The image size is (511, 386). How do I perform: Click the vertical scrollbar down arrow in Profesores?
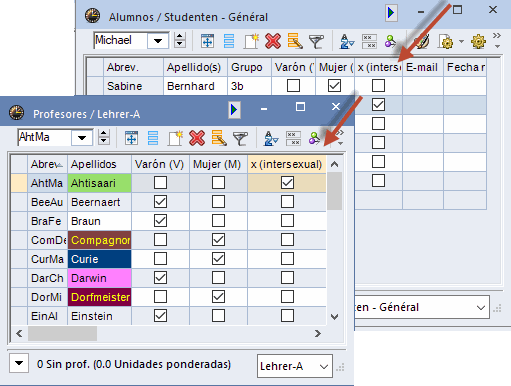334,317
